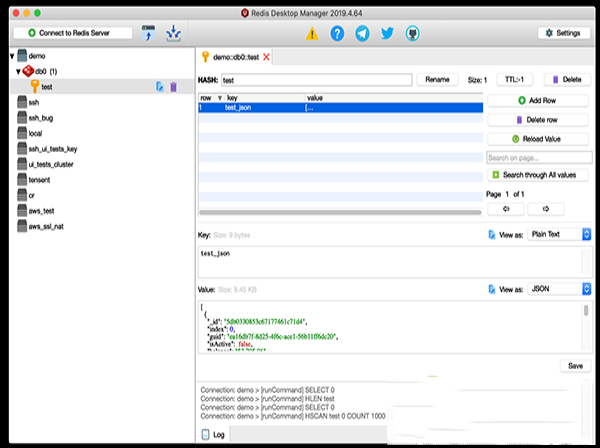Collapse the demo connection tree node
The width and height of the screenshot is (600, 448).
click(x=10, y=57)
